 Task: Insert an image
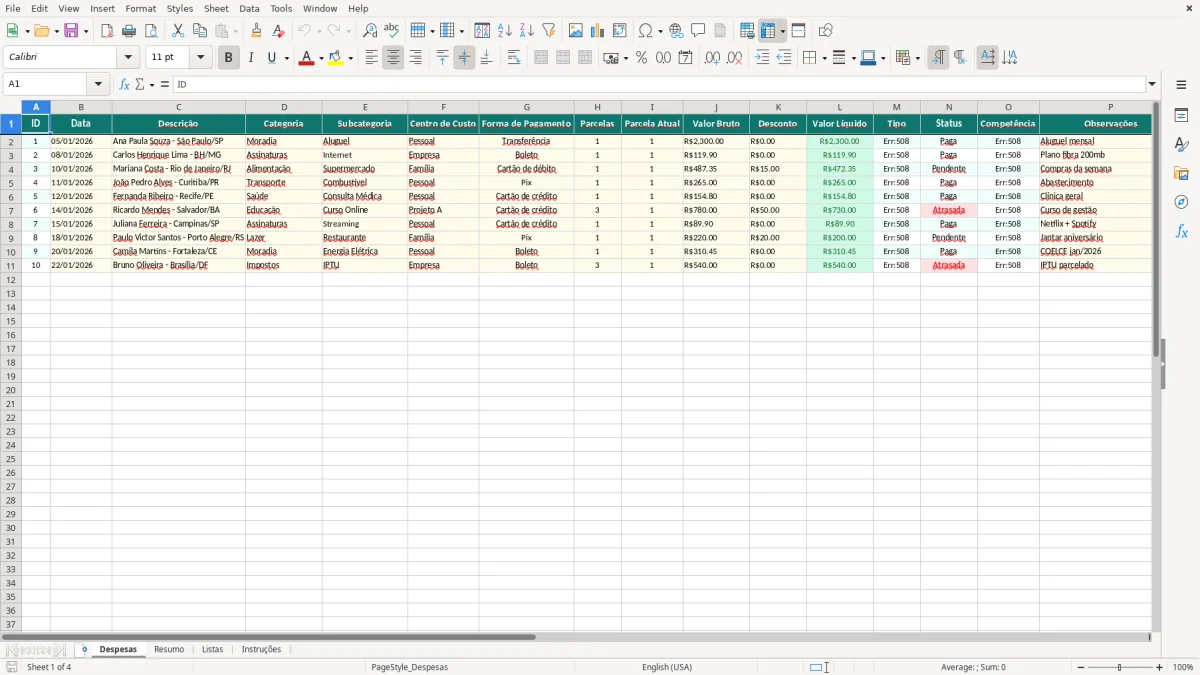pos(576,31)
